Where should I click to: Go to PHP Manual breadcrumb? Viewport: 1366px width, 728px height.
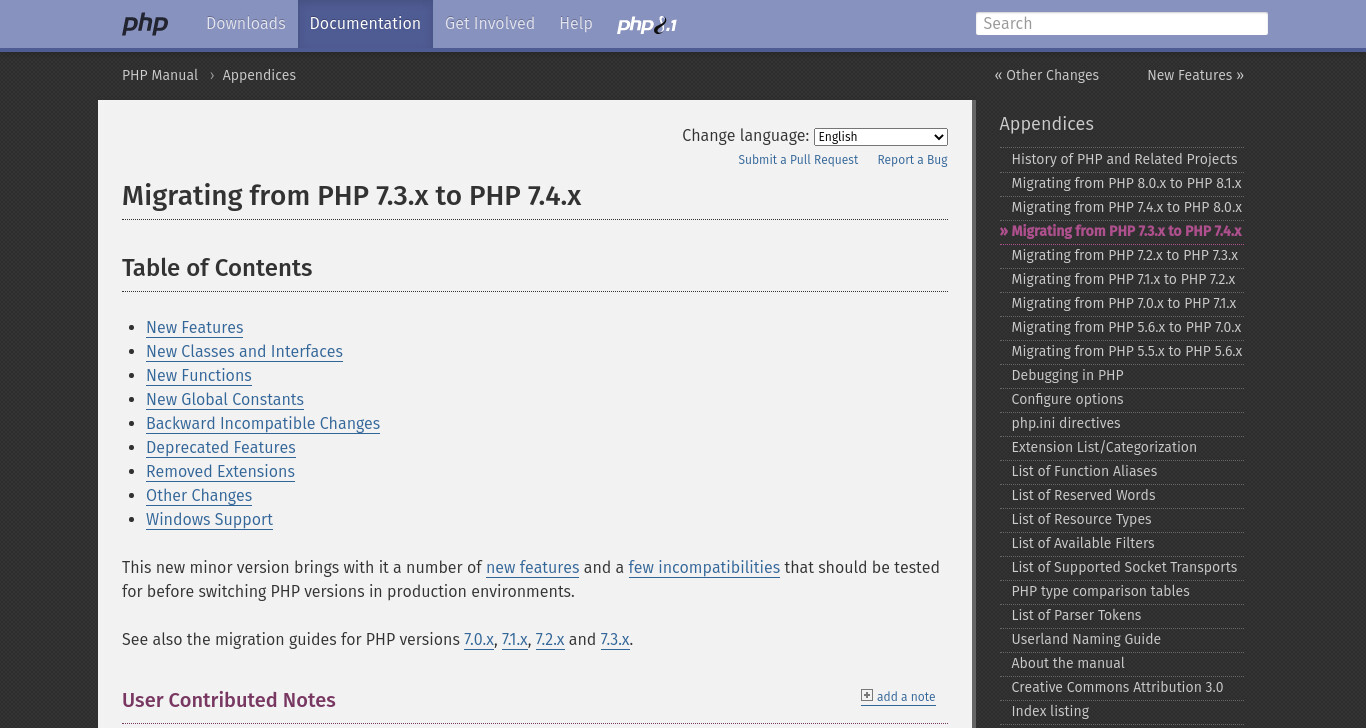coord(160,76)
